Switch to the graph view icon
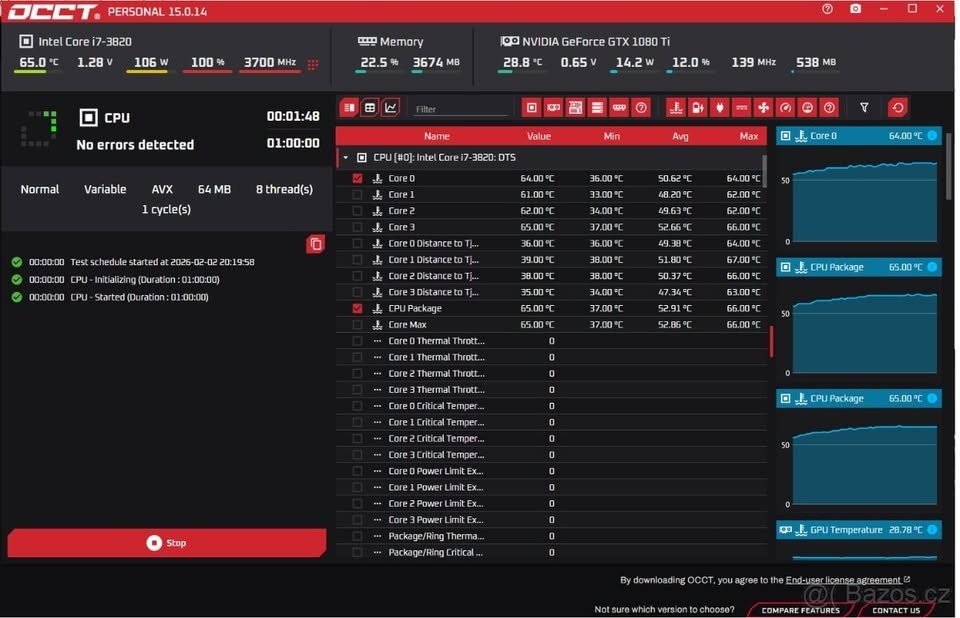Viewport: 960px width, 618px height. point(391,108)
